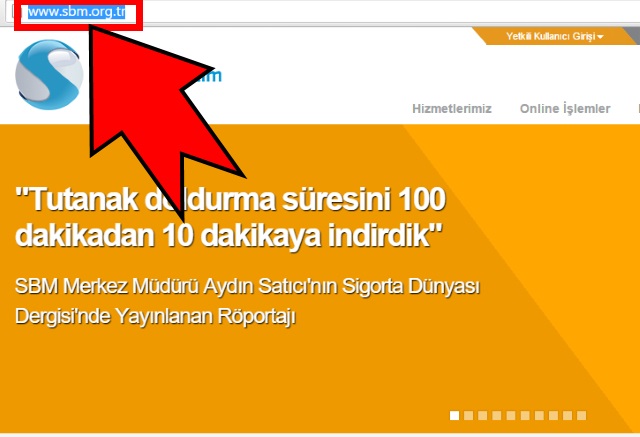Select the fifth slider dot
Screen dimensions: 640x437
511,415
